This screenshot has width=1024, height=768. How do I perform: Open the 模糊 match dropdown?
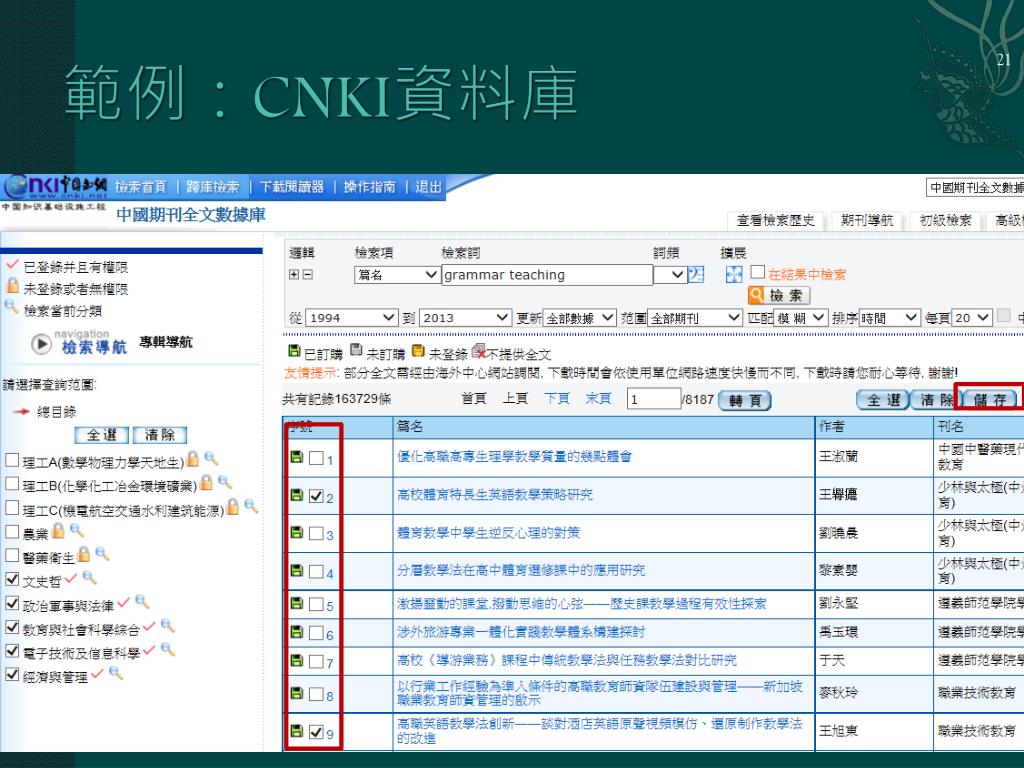(801, 318)
